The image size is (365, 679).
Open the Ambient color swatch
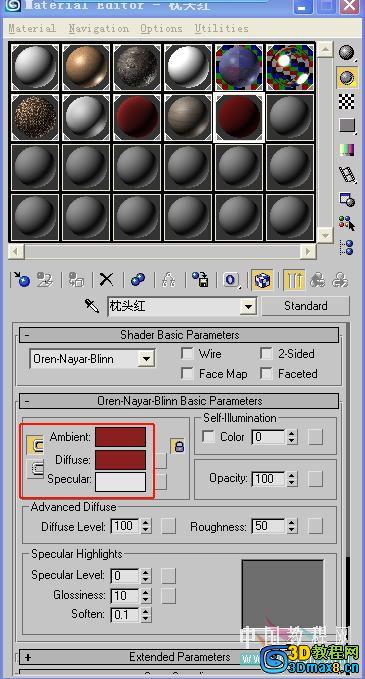point(120,437)
